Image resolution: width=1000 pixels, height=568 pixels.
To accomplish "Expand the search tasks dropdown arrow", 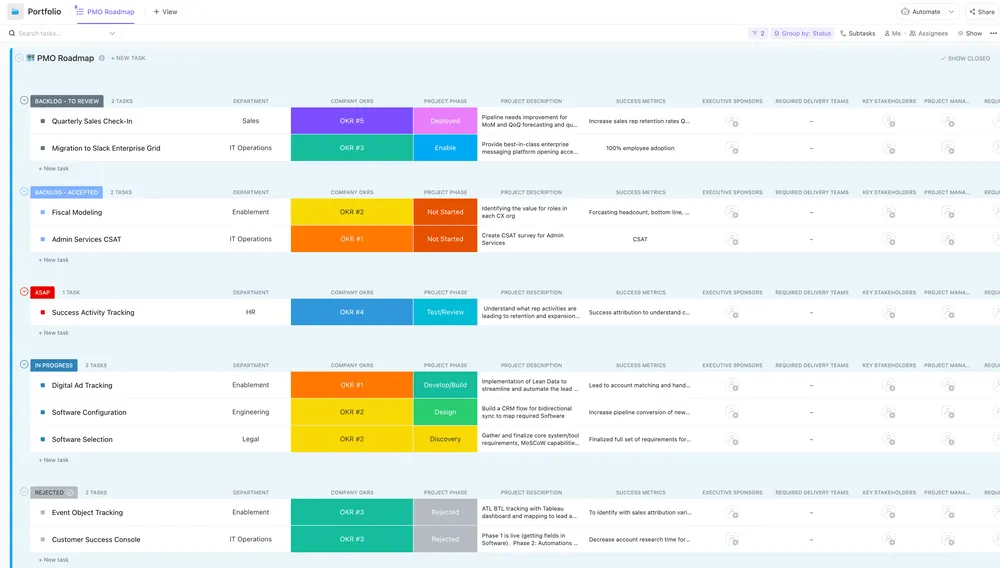I will [x=112, y=33].
